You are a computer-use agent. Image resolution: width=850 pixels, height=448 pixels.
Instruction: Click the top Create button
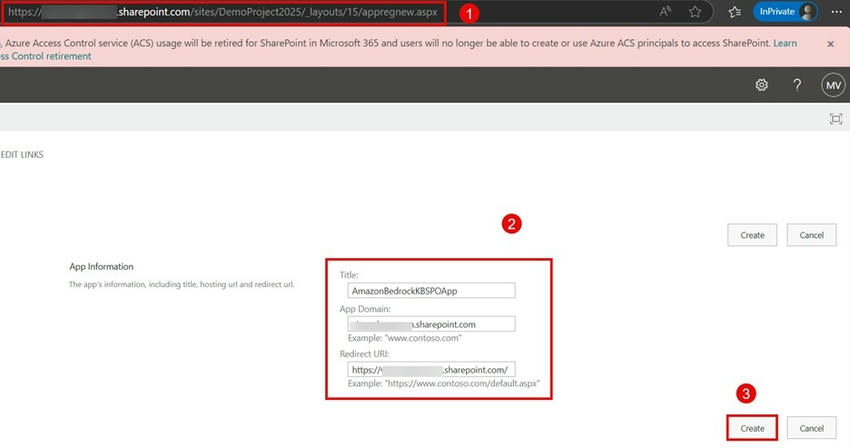[752, 235]
